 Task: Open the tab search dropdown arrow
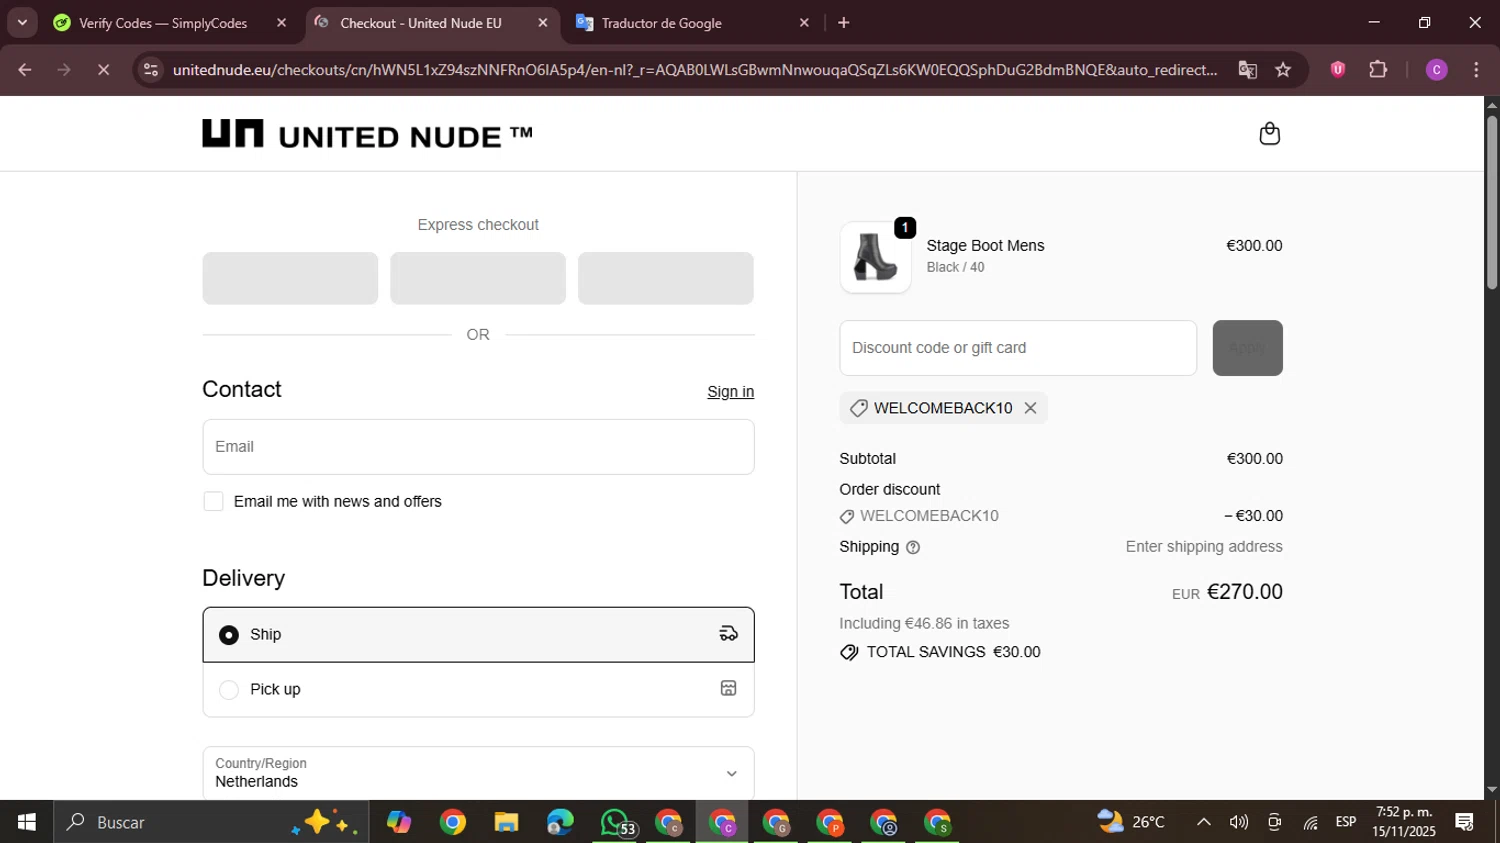22,23
